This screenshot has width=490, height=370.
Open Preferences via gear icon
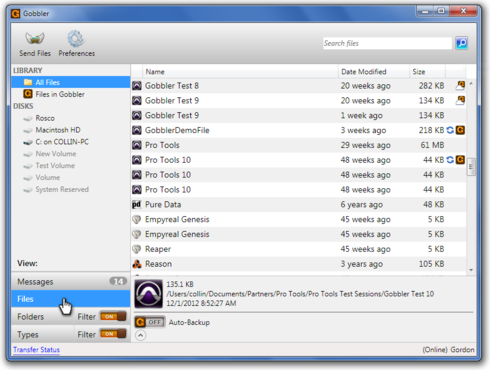[76, 38]
